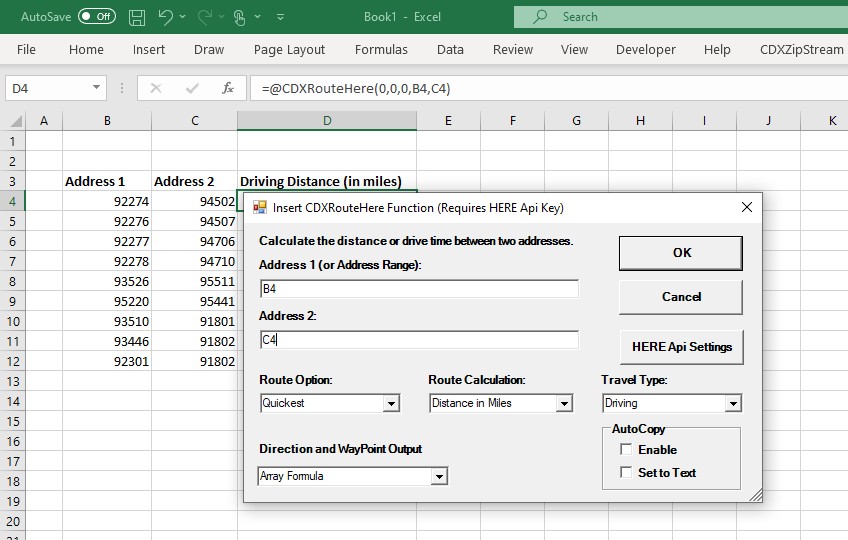Select cell containing 91801
This screenshot has width=848, height=540.
(x=195, y=321)
